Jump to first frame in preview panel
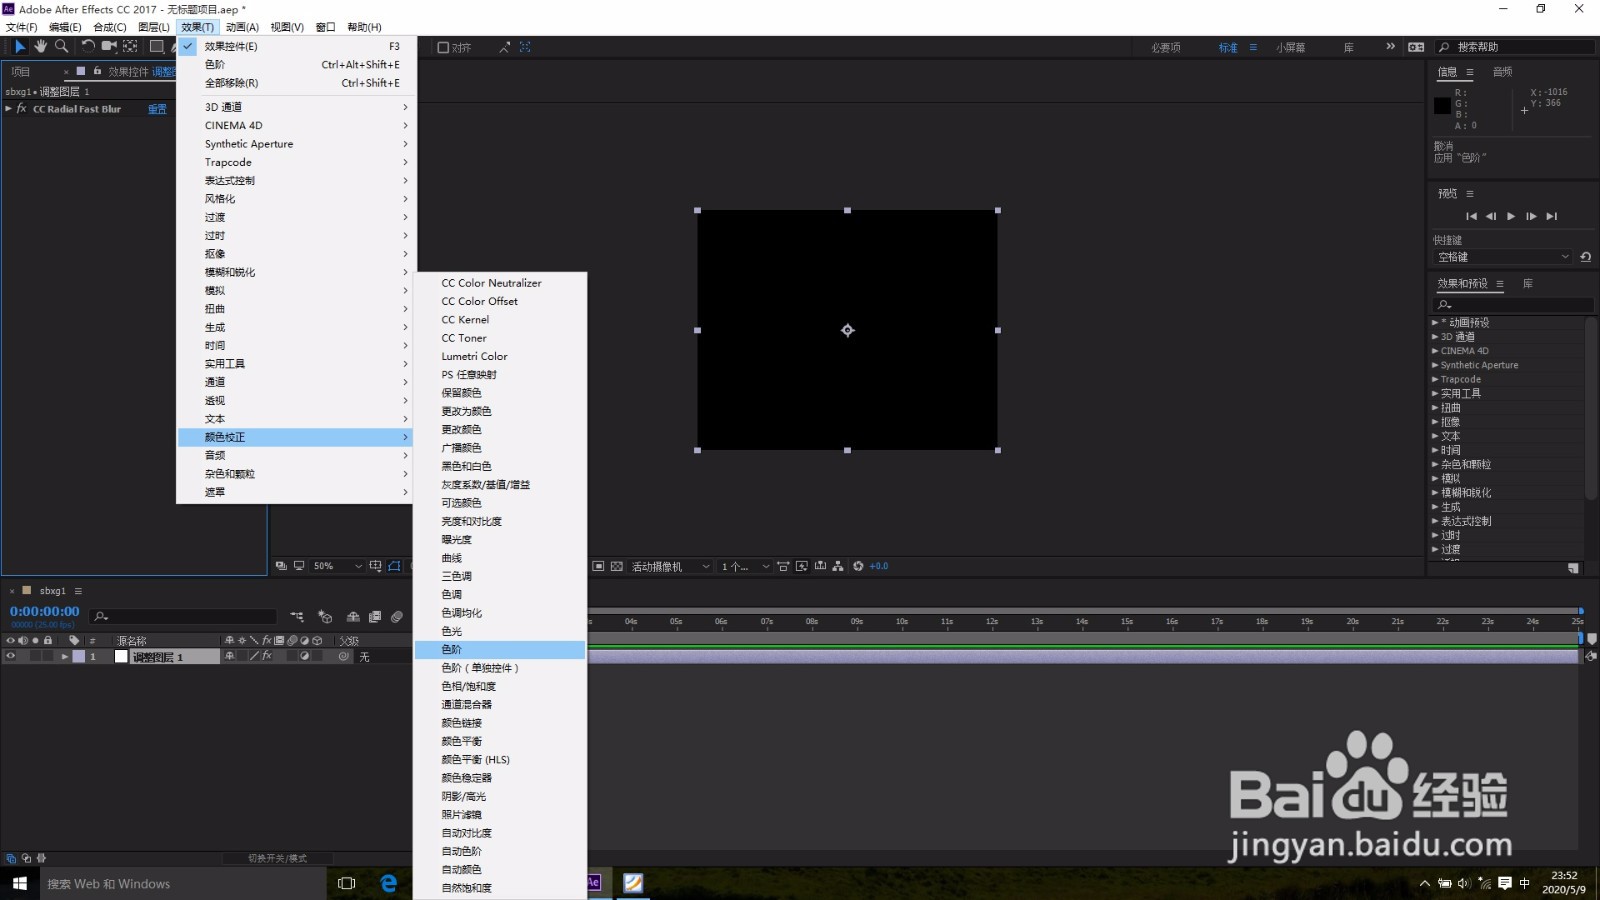This screenshot has width=1600, height=900. coord(1471,216)
